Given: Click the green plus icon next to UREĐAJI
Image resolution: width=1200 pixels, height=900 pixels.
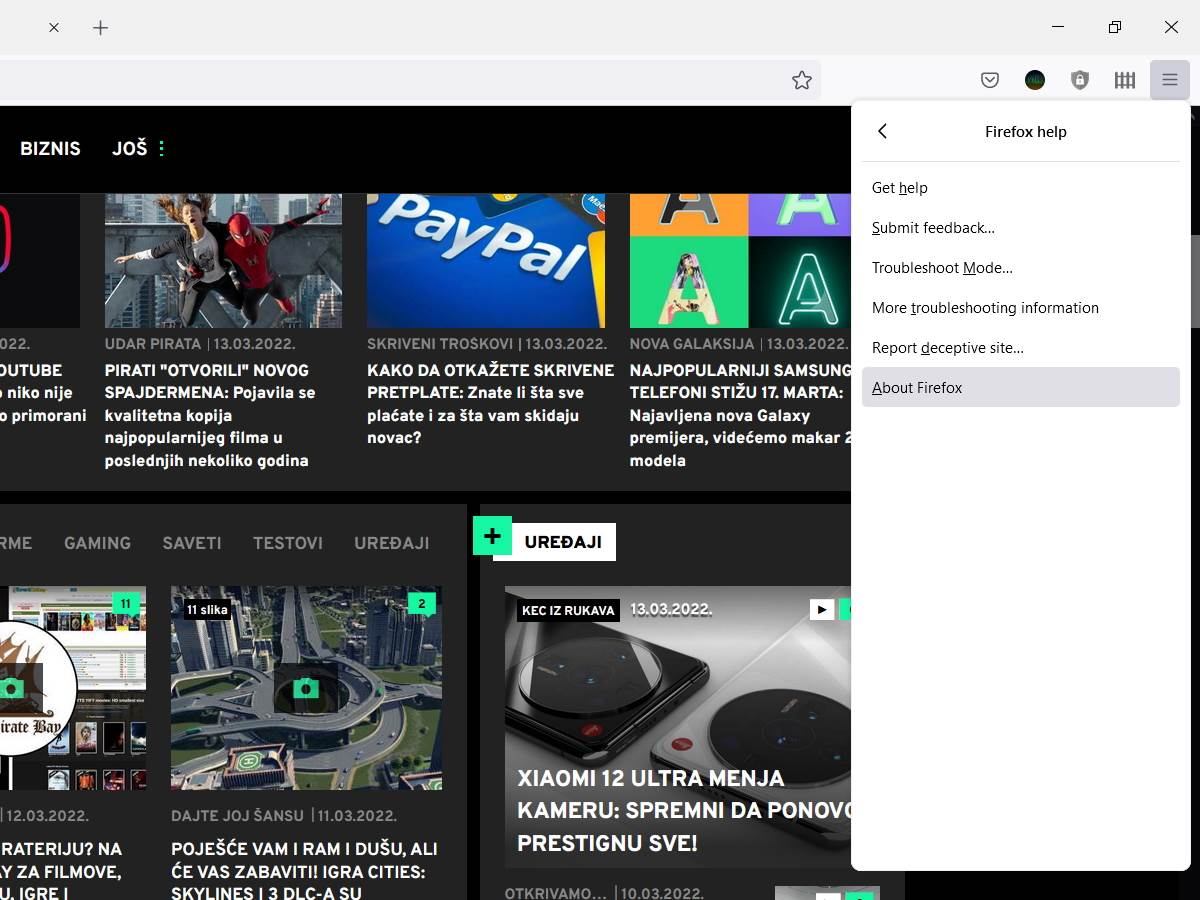Looking at the screenshot, I should [492, 535].
